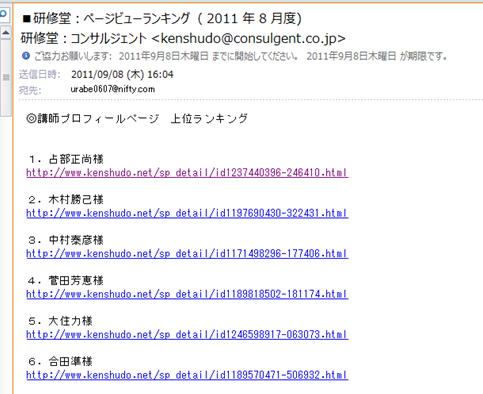
Task: Select recipient urabe0607@nifty.com
Action: (113, 89)
